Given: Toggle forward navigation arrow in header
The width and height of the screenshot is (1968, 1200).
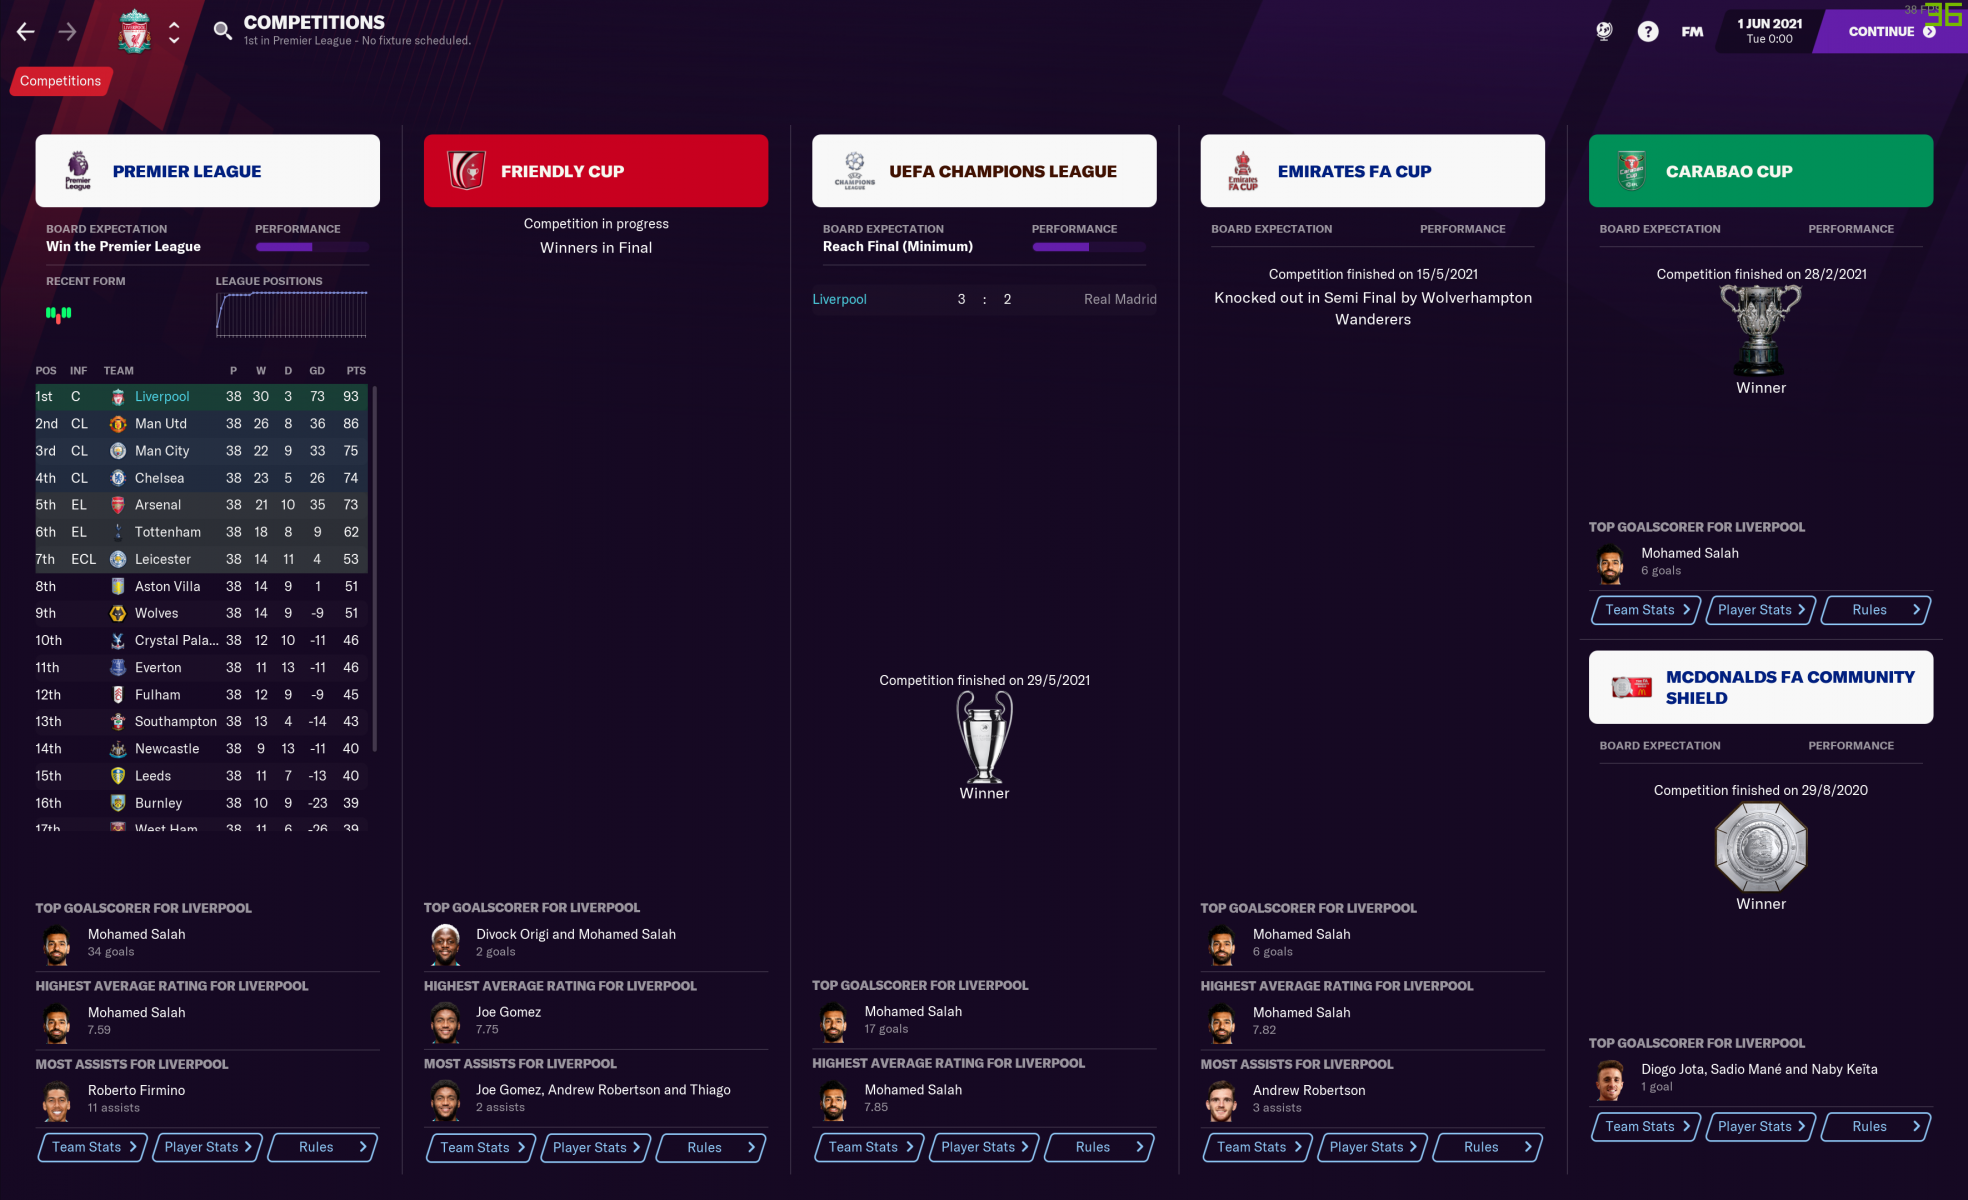Looking at the screenshot, I should click(66, 31).
